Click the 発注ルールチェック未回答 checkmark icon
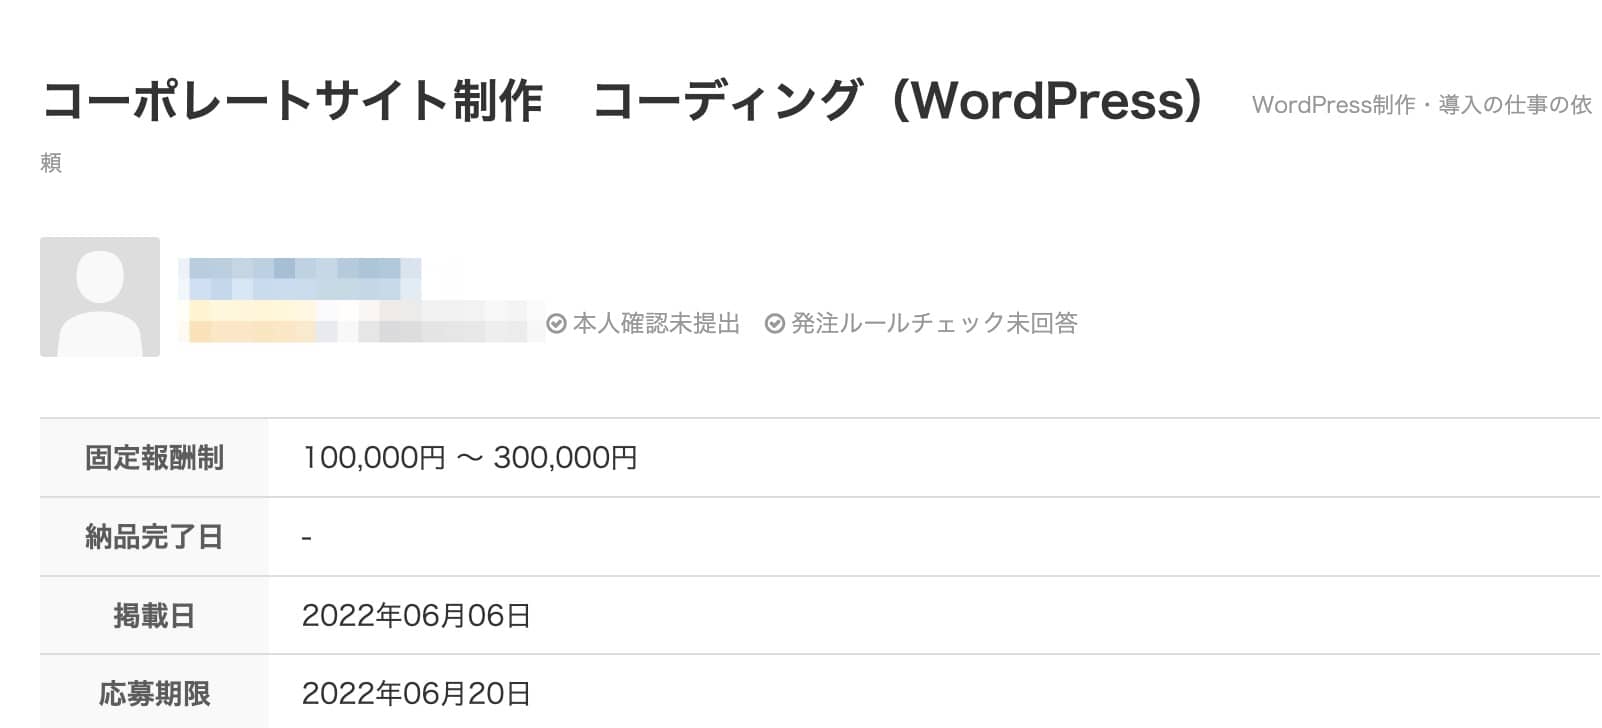The width and height of the screenshot is (1602, 728). [775, 324]
